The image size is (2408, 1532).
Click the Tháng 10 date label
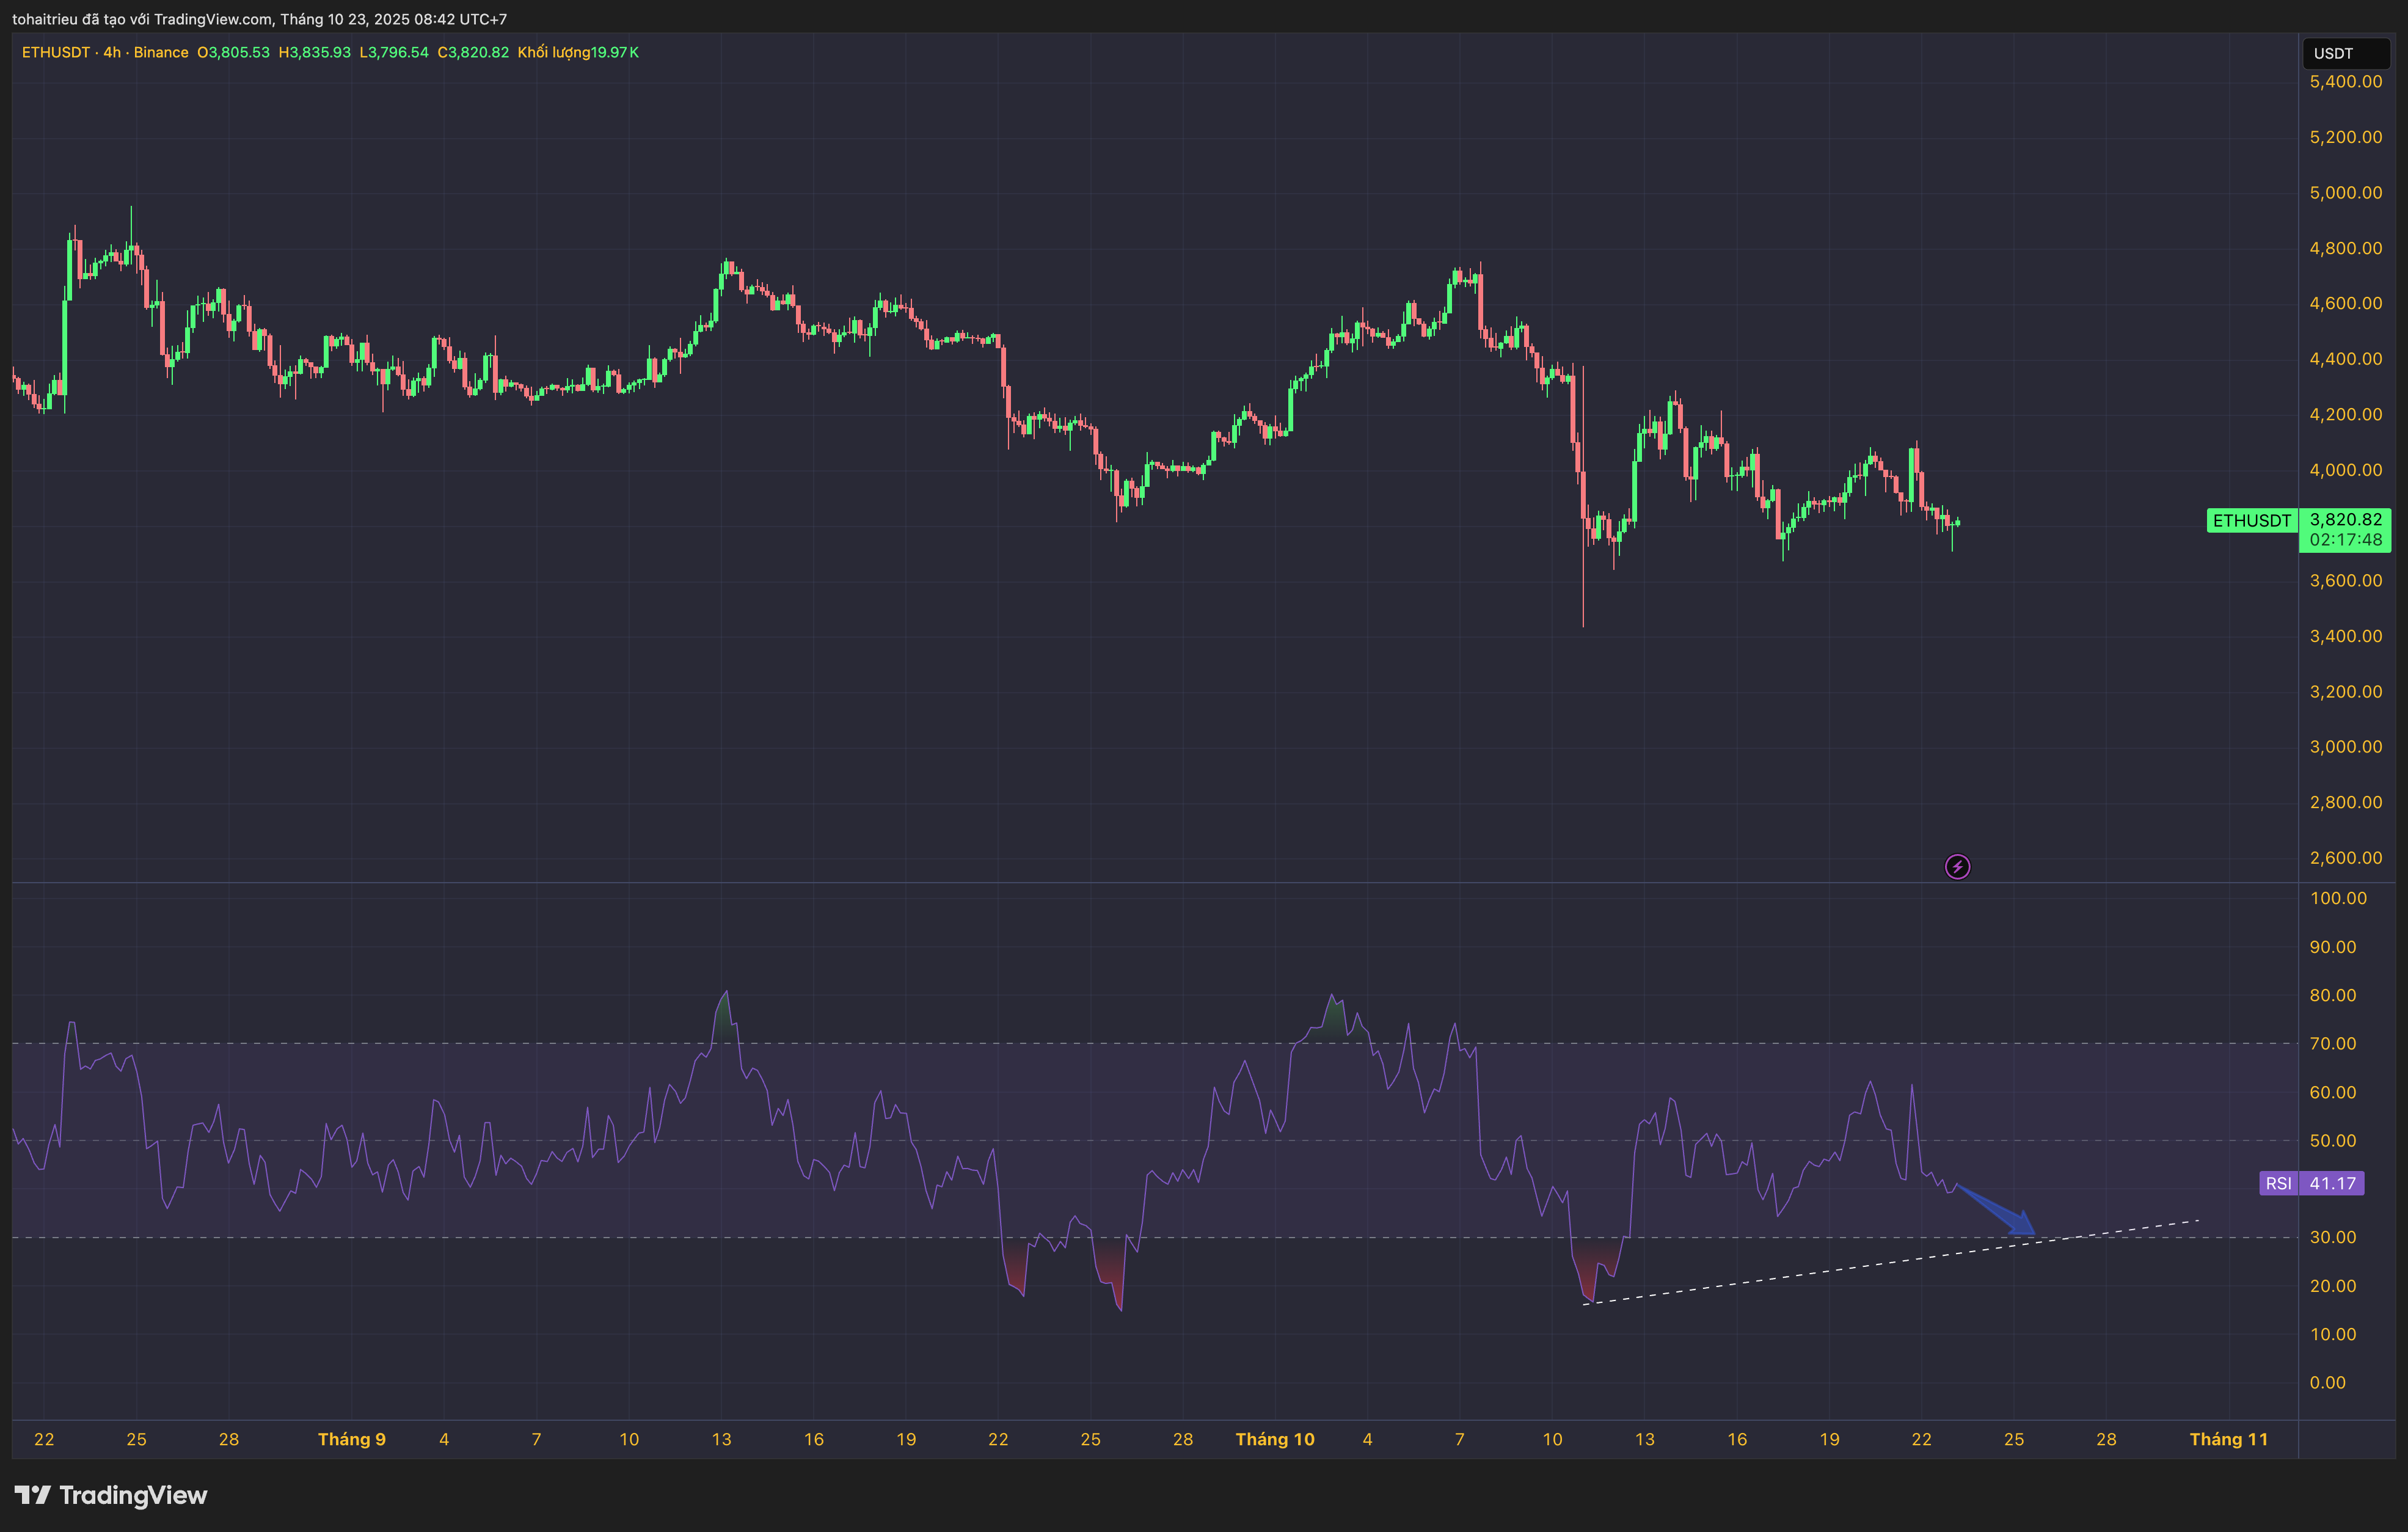(x=1275, y=1439)
